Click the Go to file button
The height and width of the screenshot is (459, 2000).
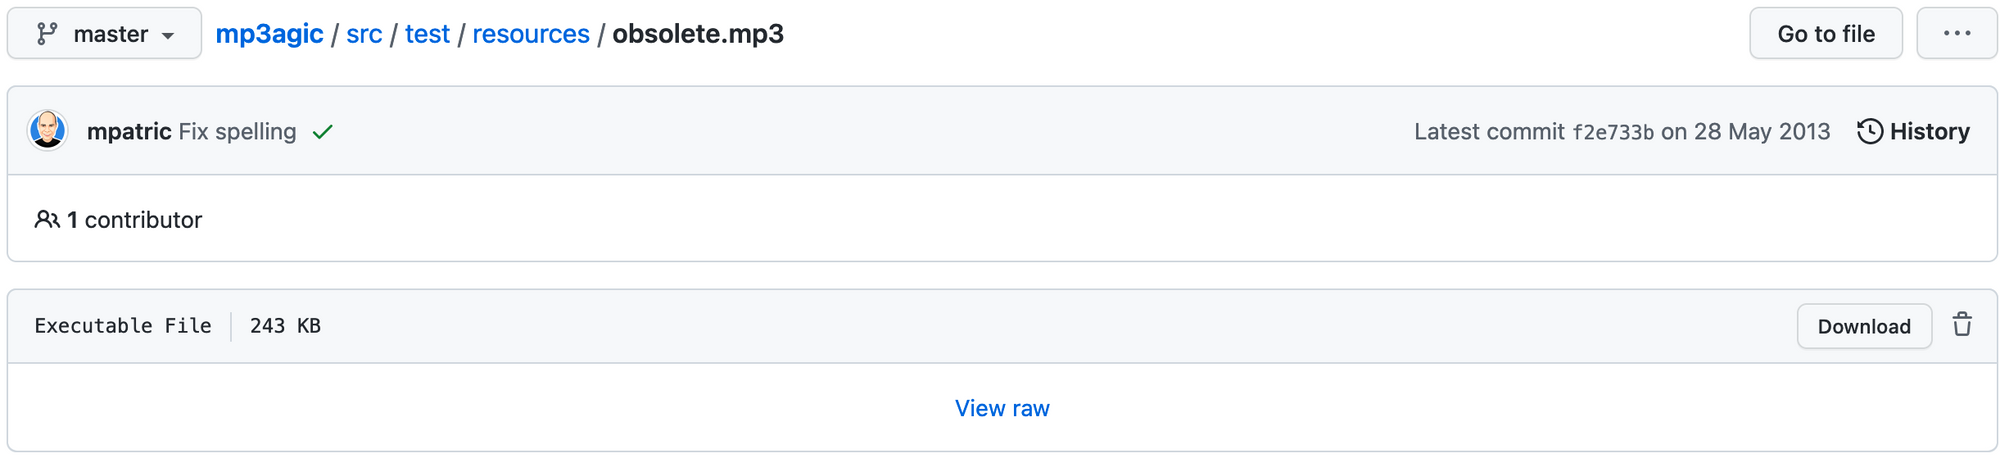[x=1825, y=33]
